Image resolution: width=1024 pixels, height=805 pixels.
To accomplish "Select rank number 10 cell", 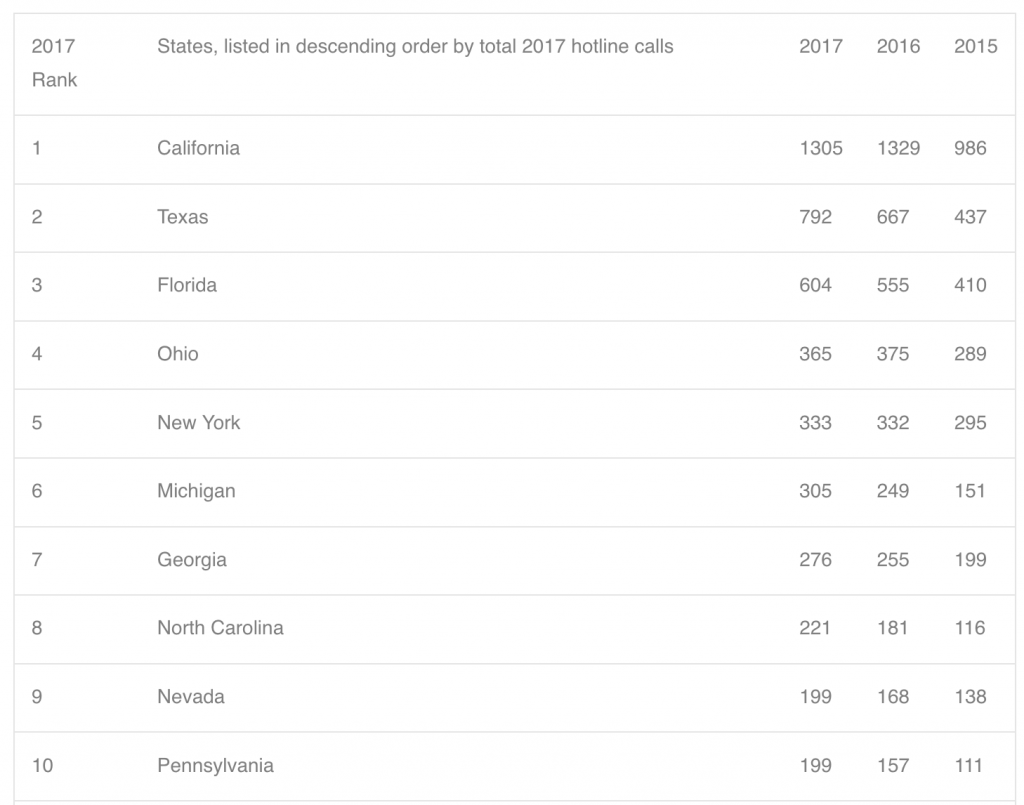I will pos(42,765).
